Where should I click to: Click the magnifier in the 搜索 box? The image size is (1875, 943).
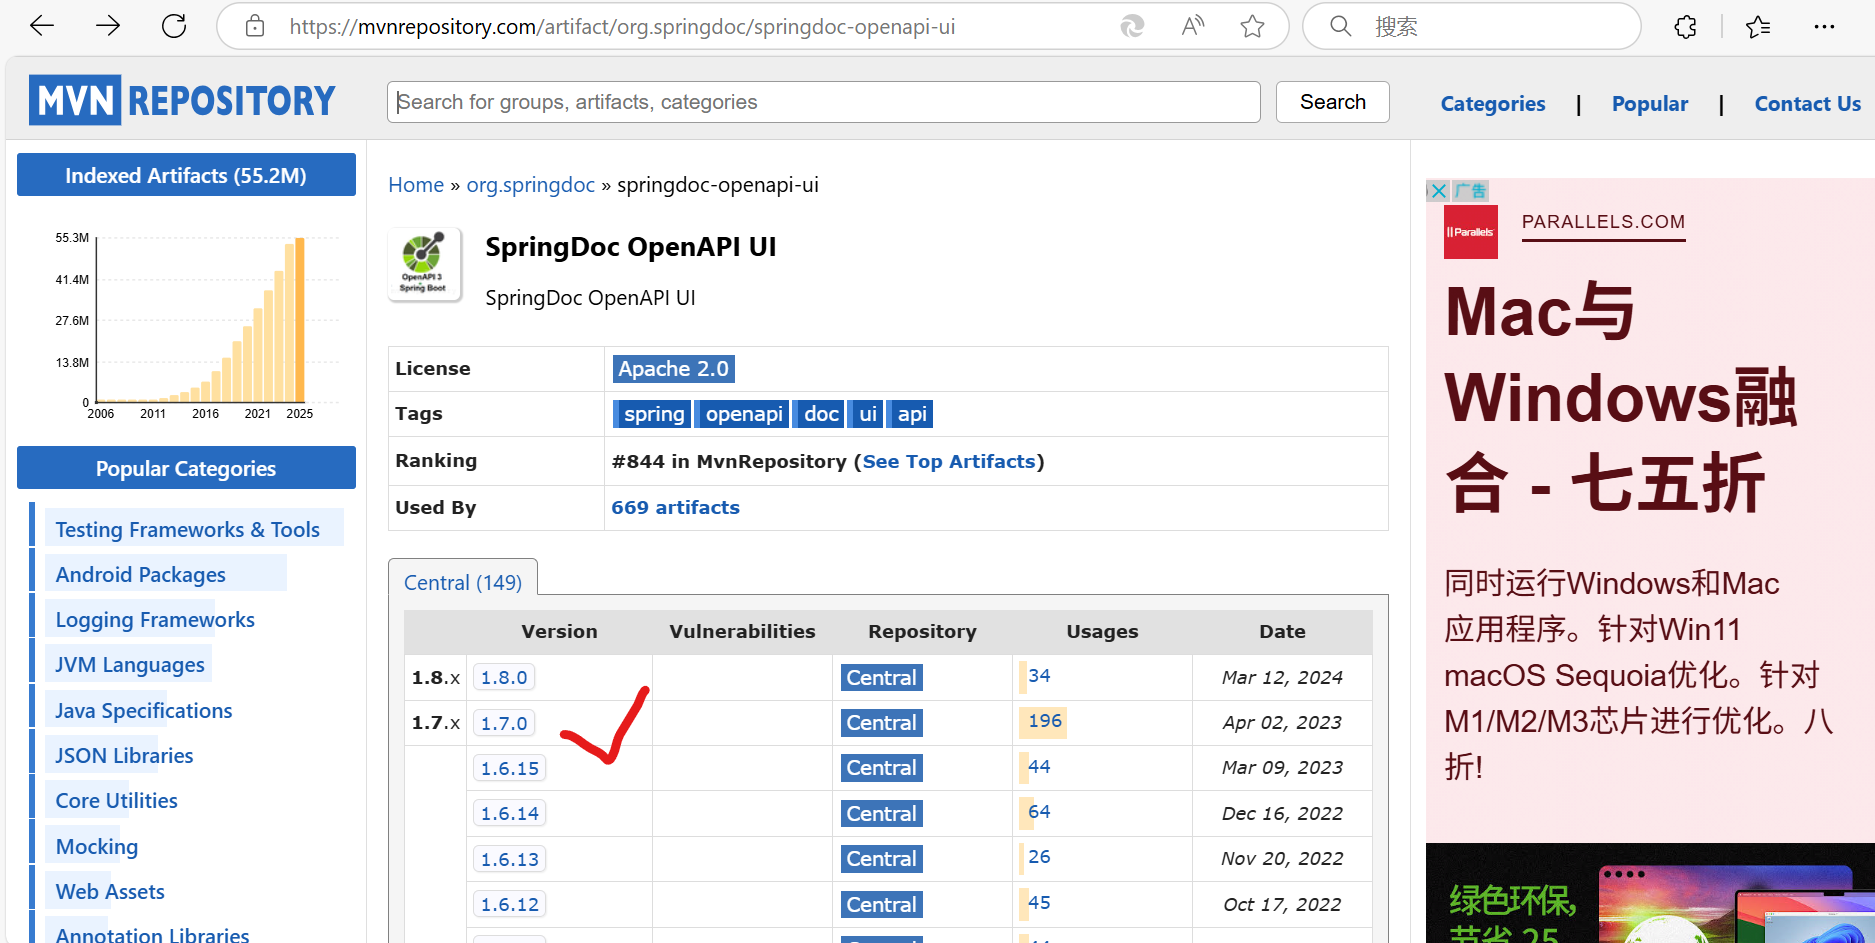coord(1340,26)
